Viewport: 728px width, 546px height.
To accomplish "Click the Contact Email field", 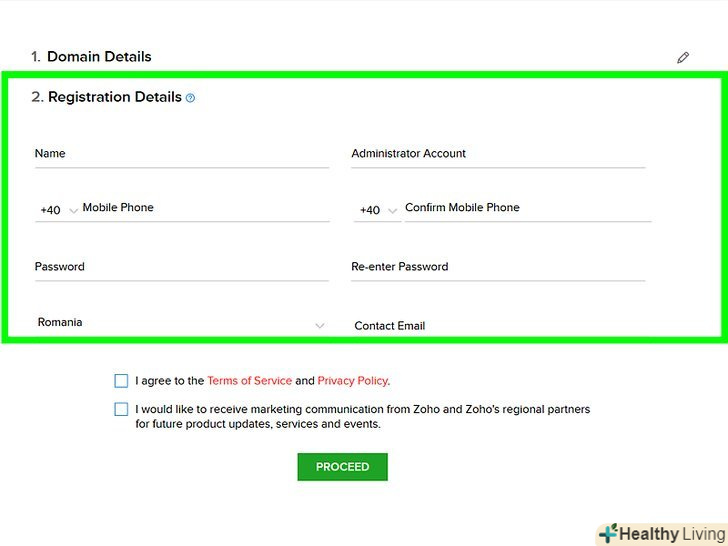I will [x=497, y=326].
